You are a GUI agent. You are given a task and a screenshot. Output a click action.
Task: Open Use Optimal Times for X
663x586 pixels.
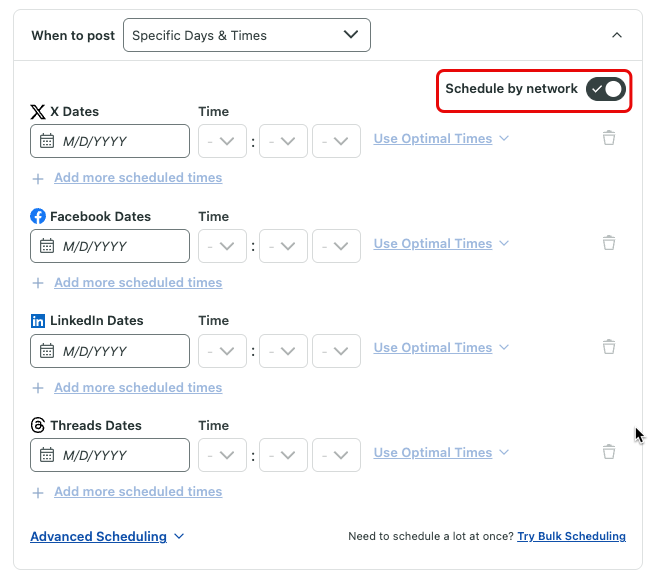click(441, 139)
